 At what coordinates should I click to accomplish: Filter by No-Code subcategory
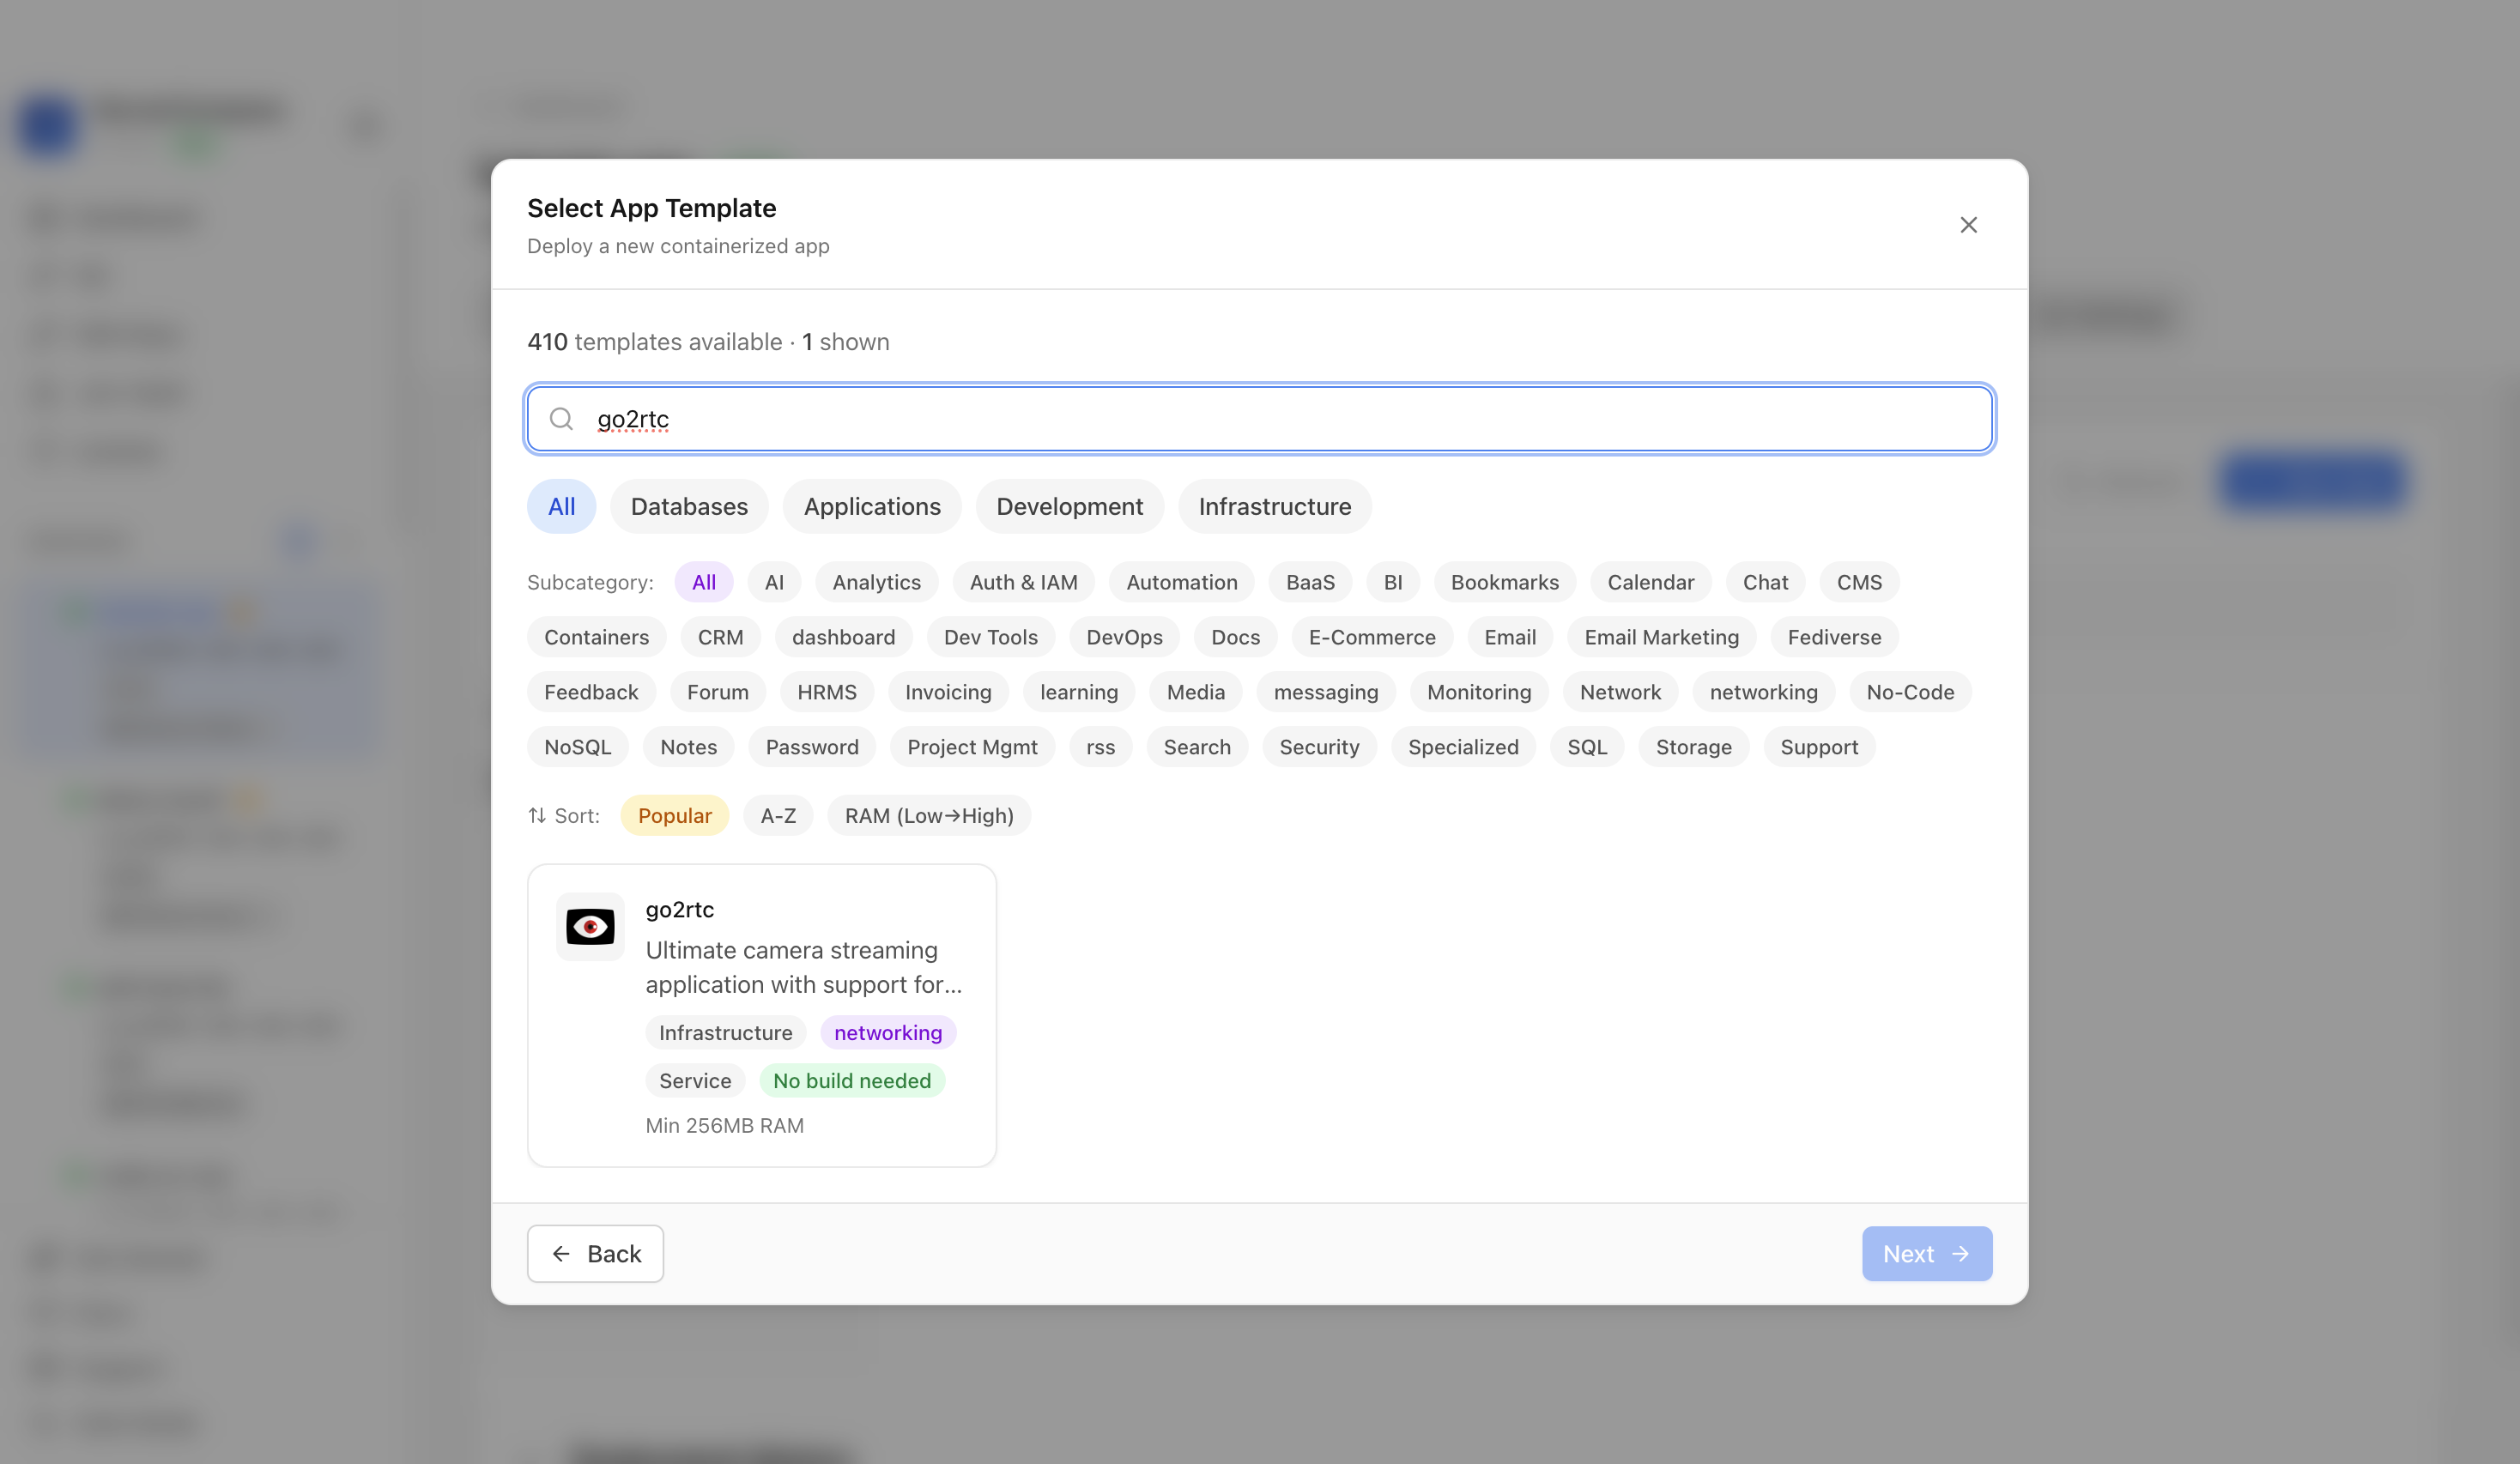click(x=1910, y=692)
